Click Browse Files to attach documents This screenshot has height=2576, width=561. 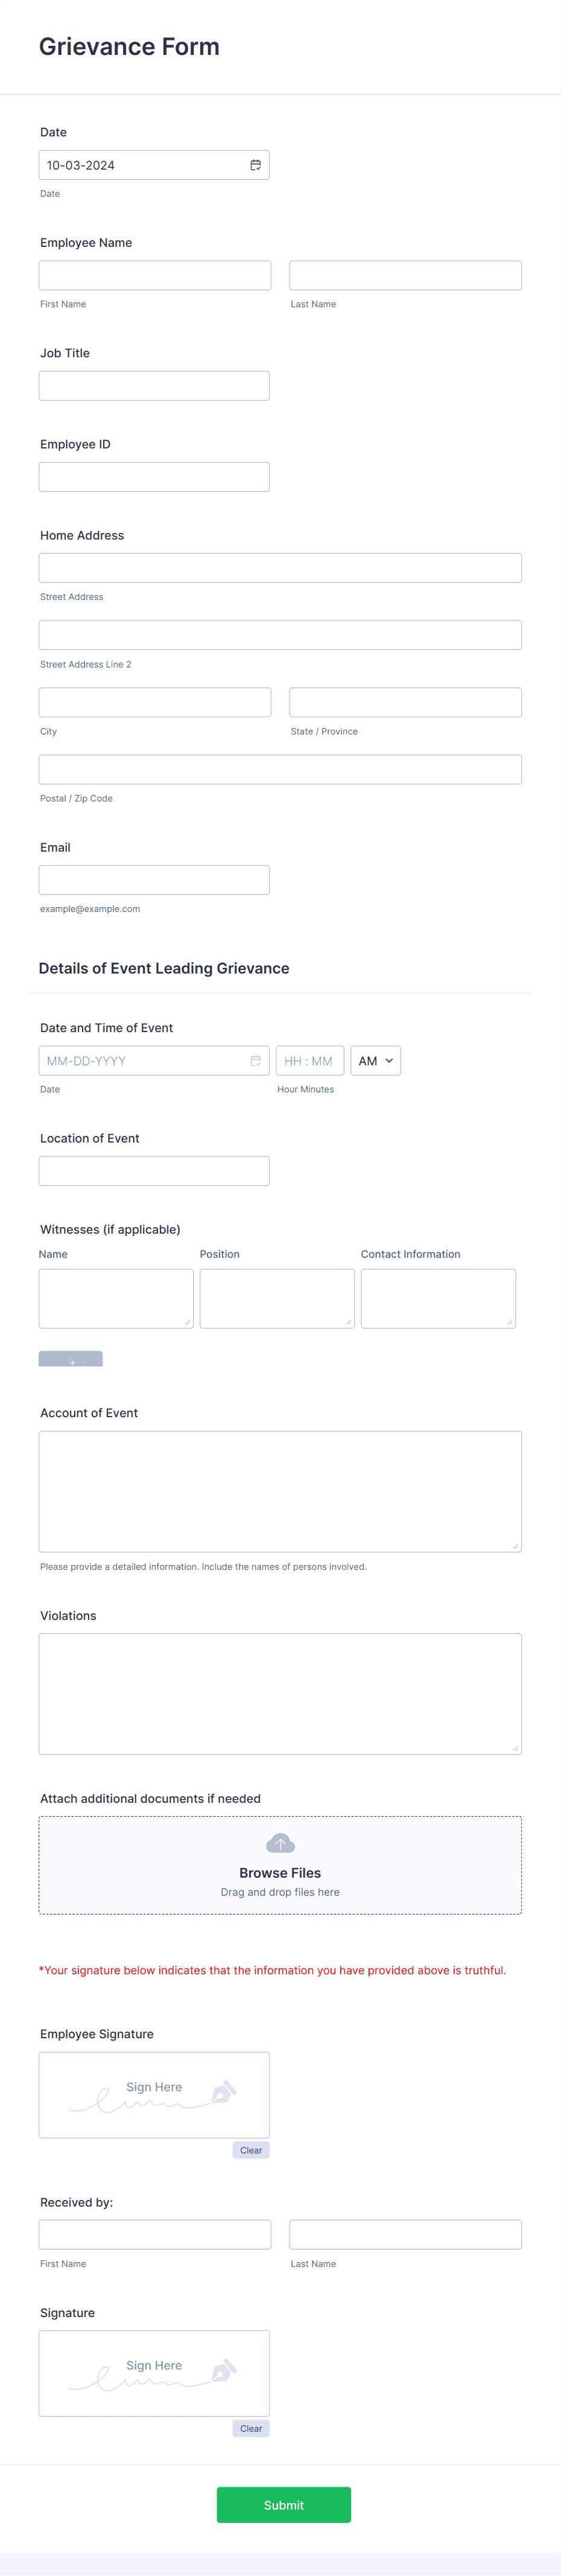tap(280, 1872)
